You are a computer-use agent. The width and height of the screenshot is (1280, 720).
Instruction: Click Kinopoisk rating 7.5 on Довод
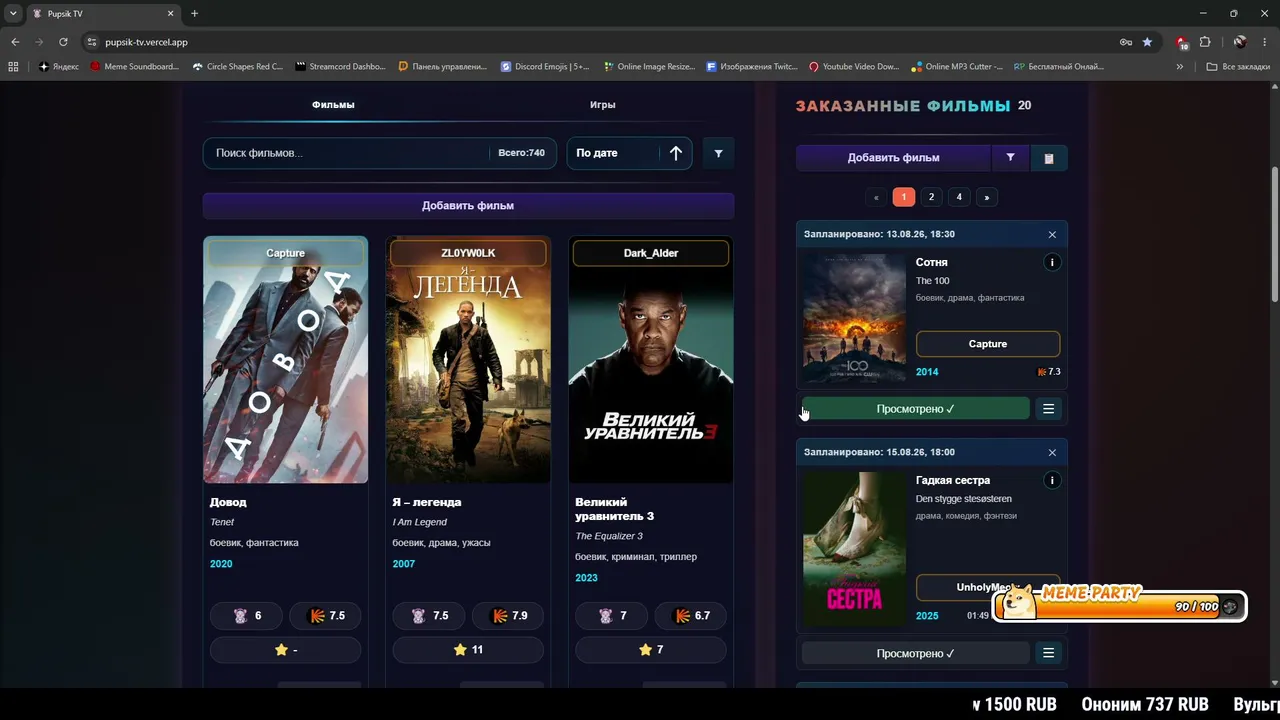326,616
